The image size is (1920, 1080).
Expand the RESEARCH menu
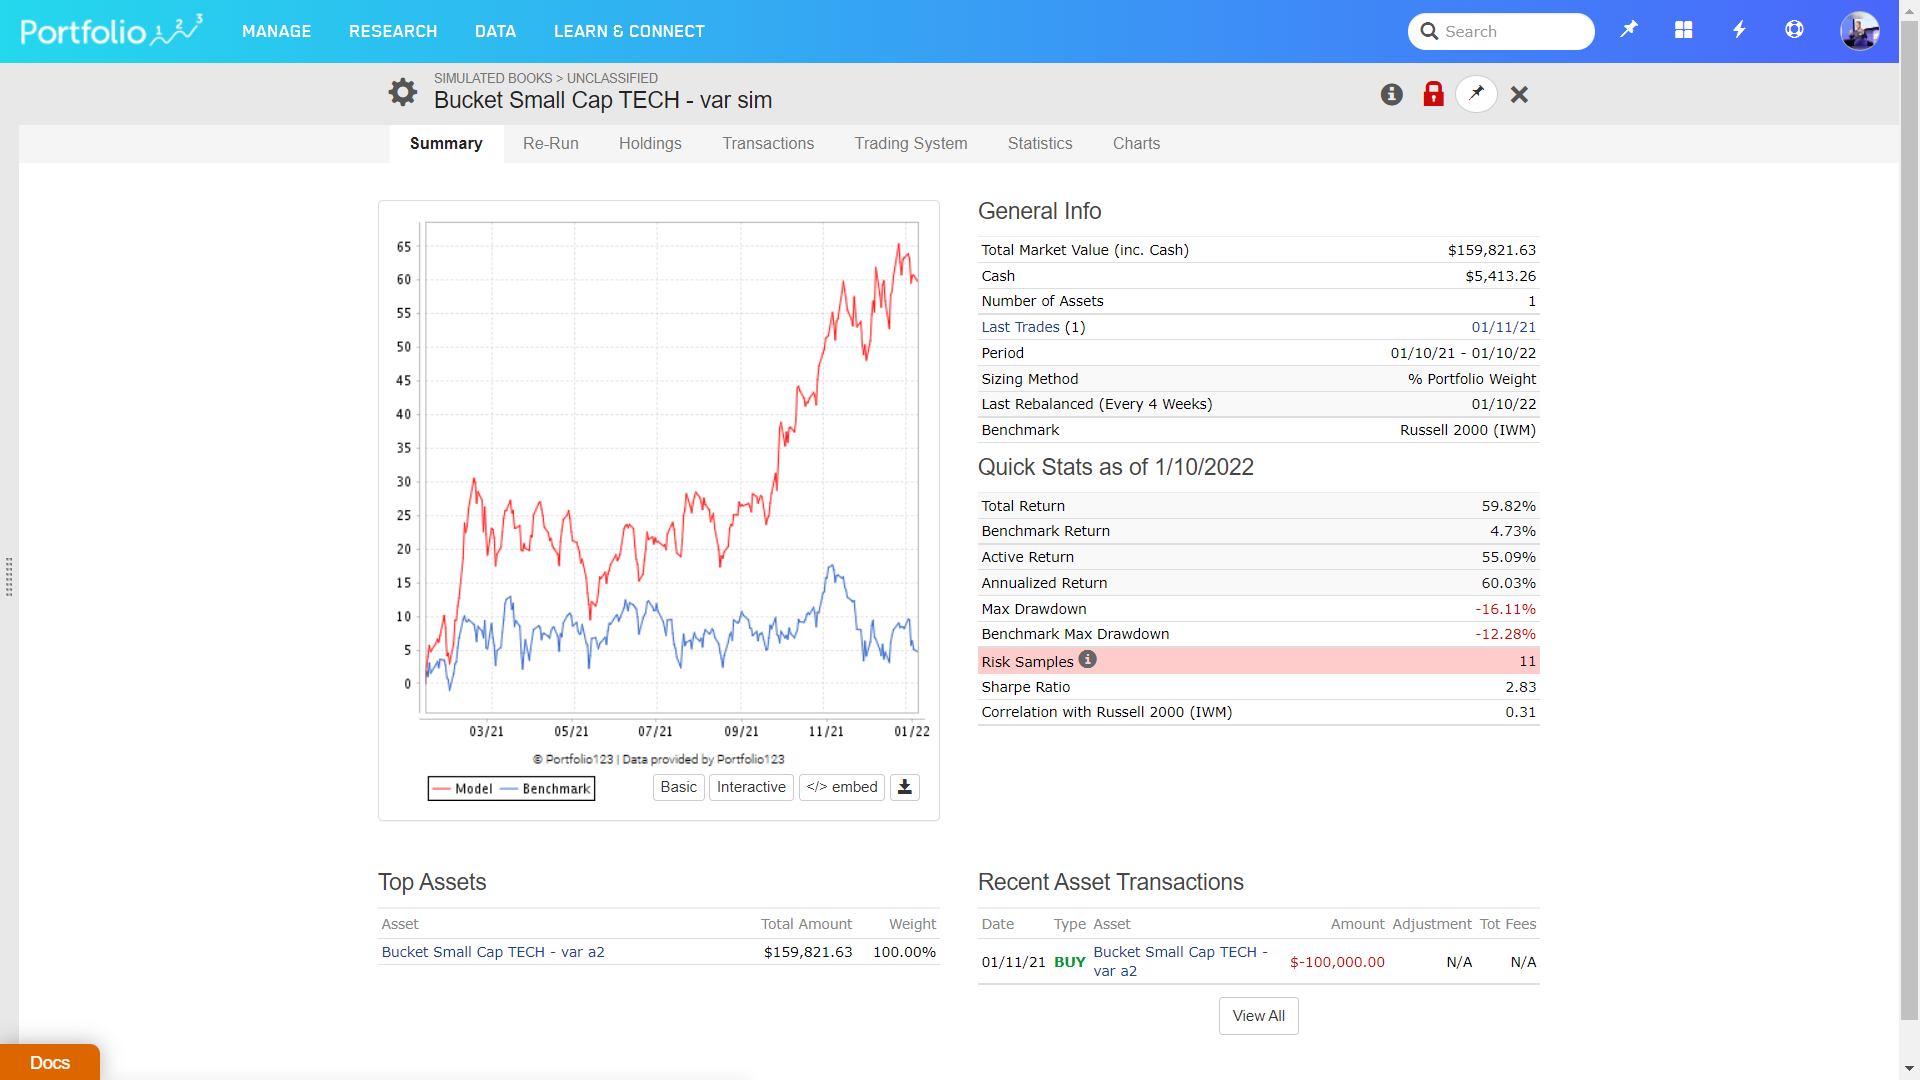pyautogui.click(x=393, y=31)
